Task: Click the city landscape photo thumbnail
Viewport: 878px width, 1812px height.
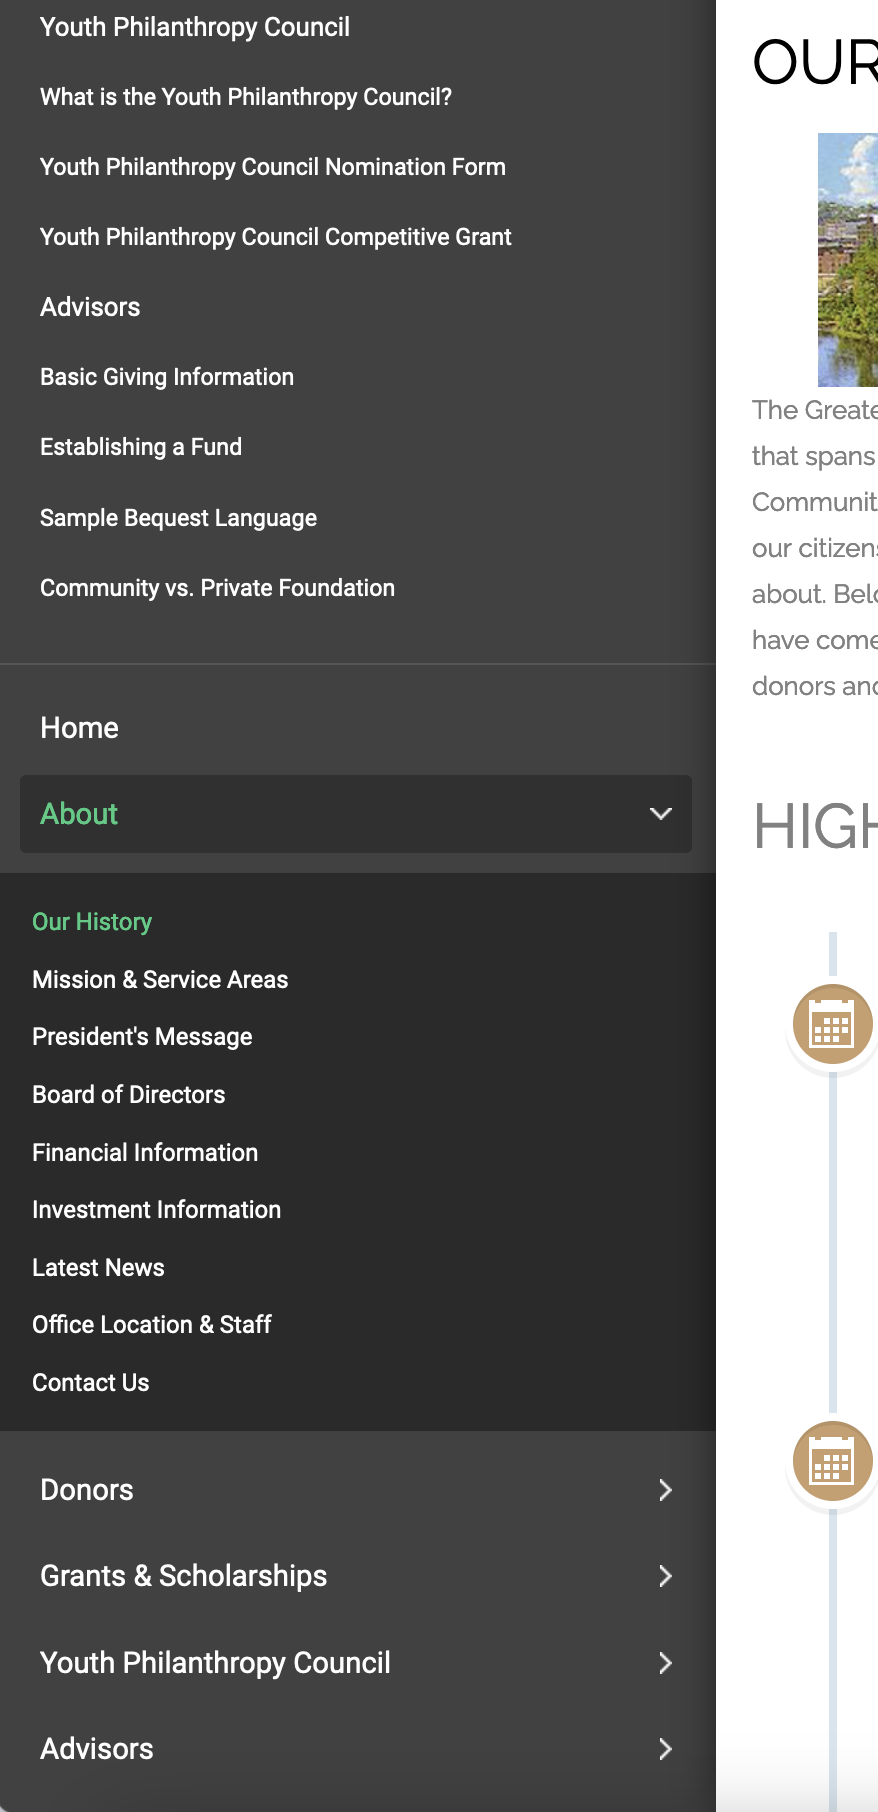Action: tap(848, 260)
